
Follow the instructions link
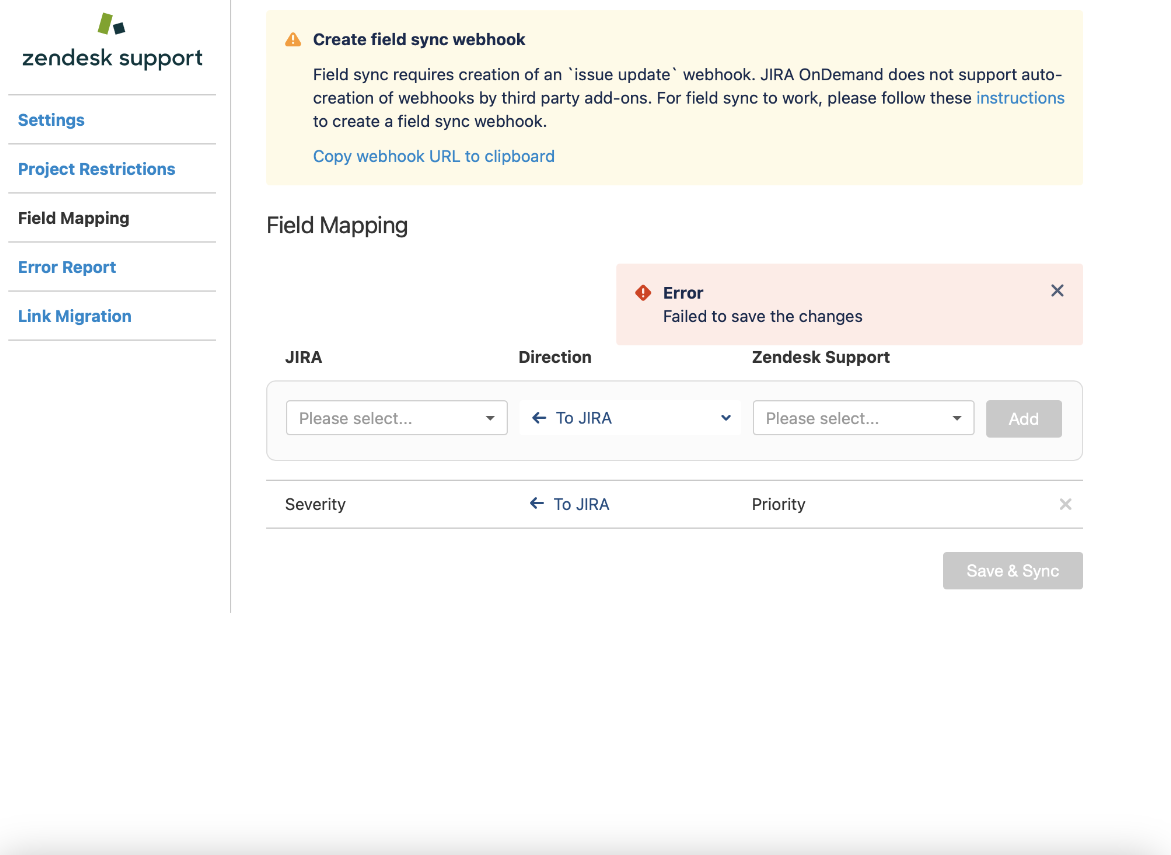coord(1020,98)
